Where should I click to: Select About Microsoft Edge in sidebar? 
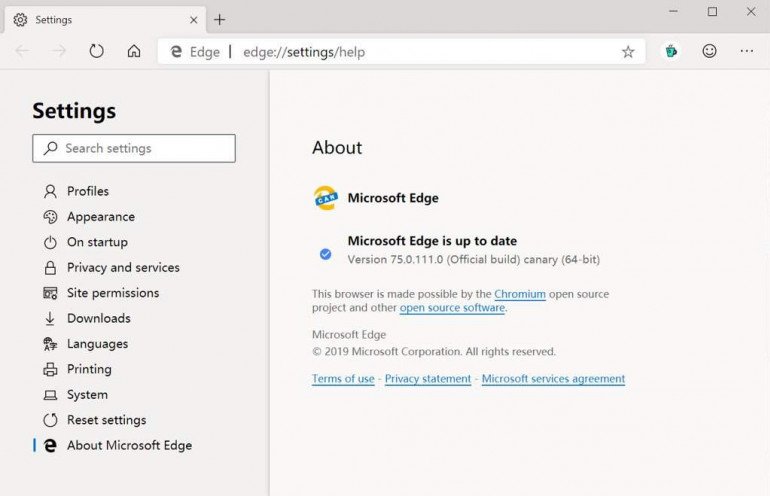coord(130,445)
